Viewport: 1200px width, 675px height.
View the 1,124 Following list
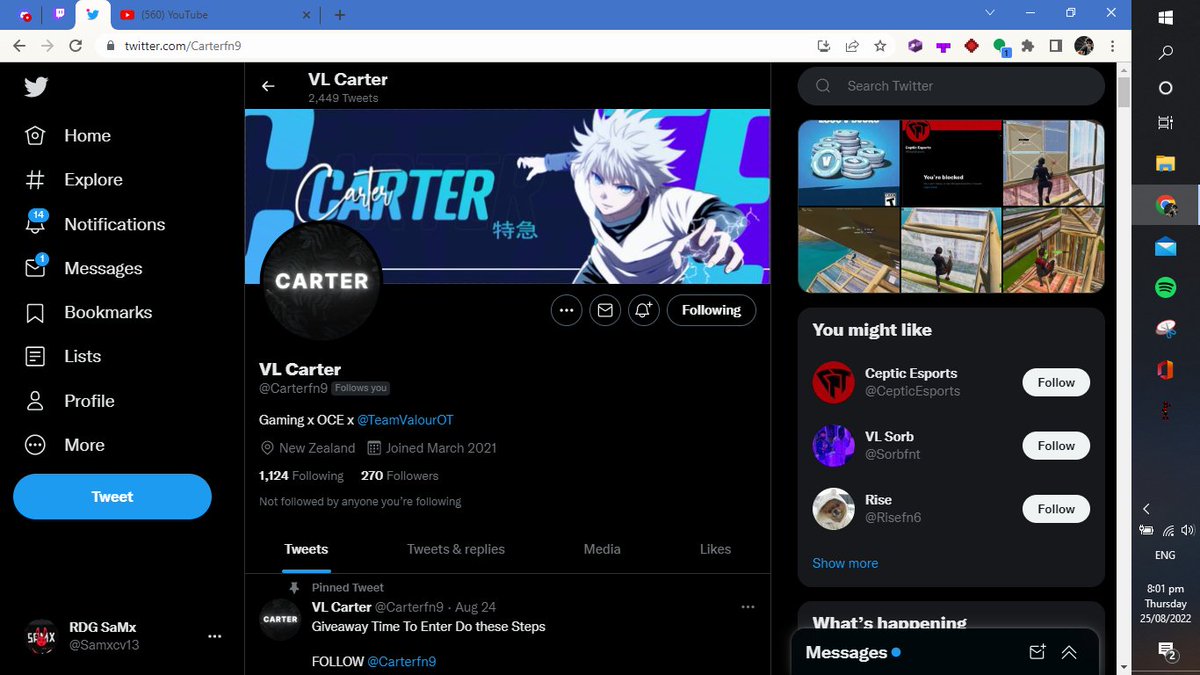click(301, 476)
